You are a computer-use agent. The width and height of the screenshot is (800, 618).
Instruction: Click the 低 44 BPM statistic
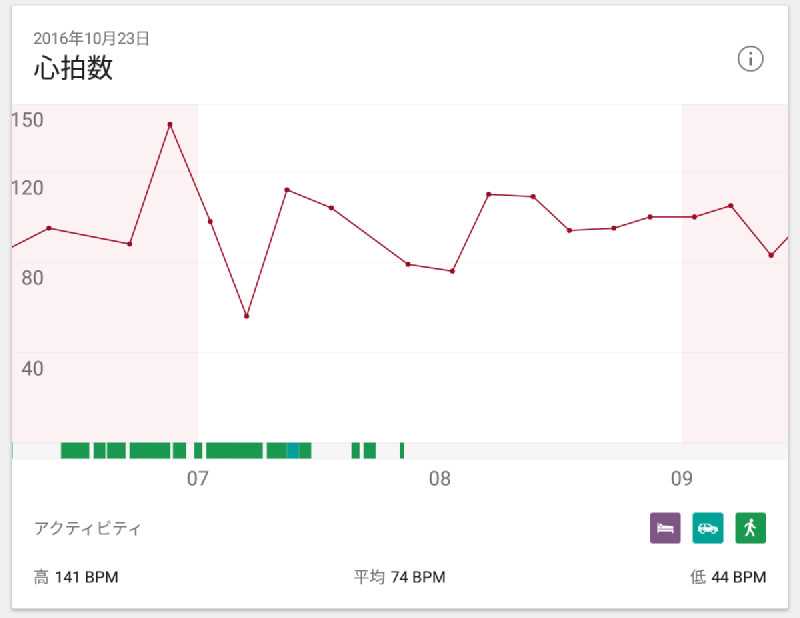[x=728, y=577]
